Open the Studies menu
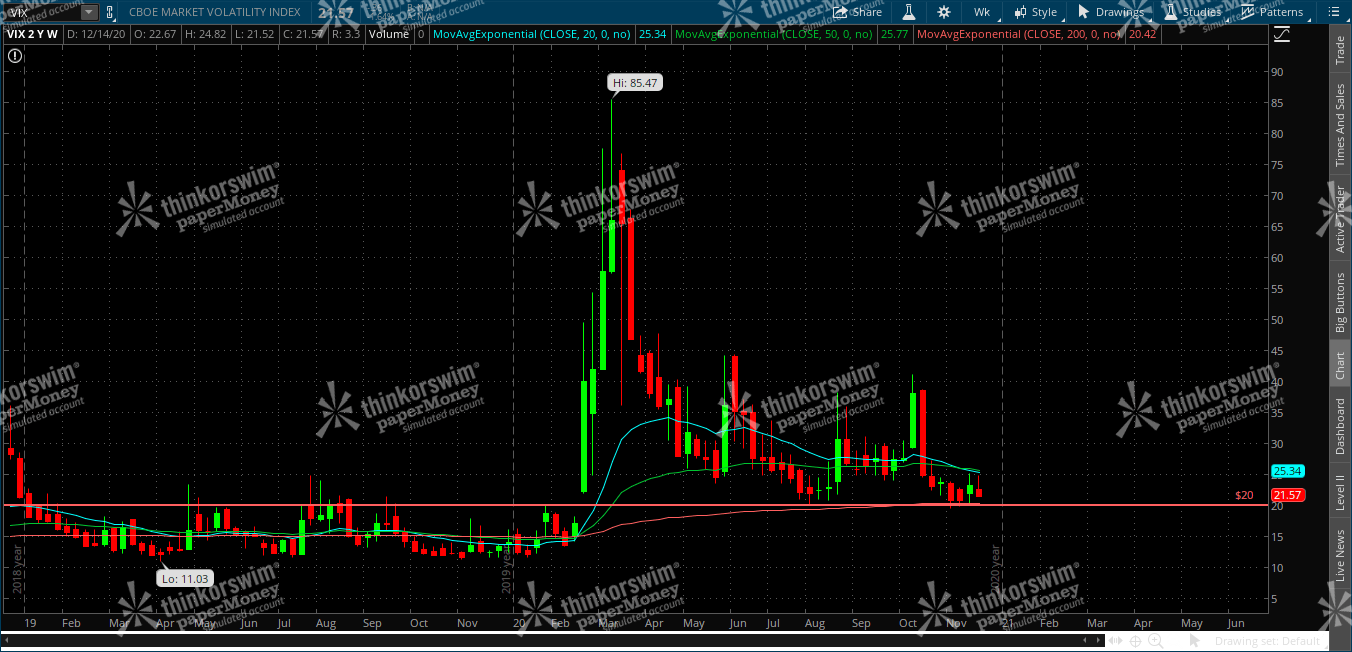 [1192, 12]
